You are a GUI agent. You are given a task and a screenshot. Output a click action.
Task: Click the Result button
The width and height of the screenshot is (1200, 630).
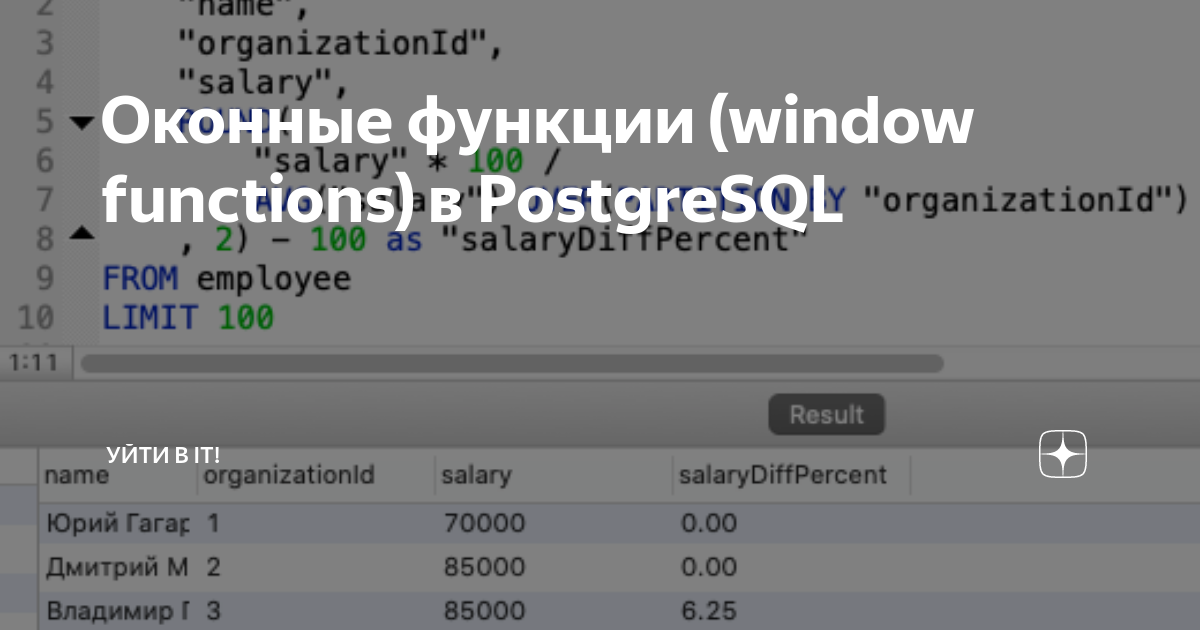coord(826,414)
